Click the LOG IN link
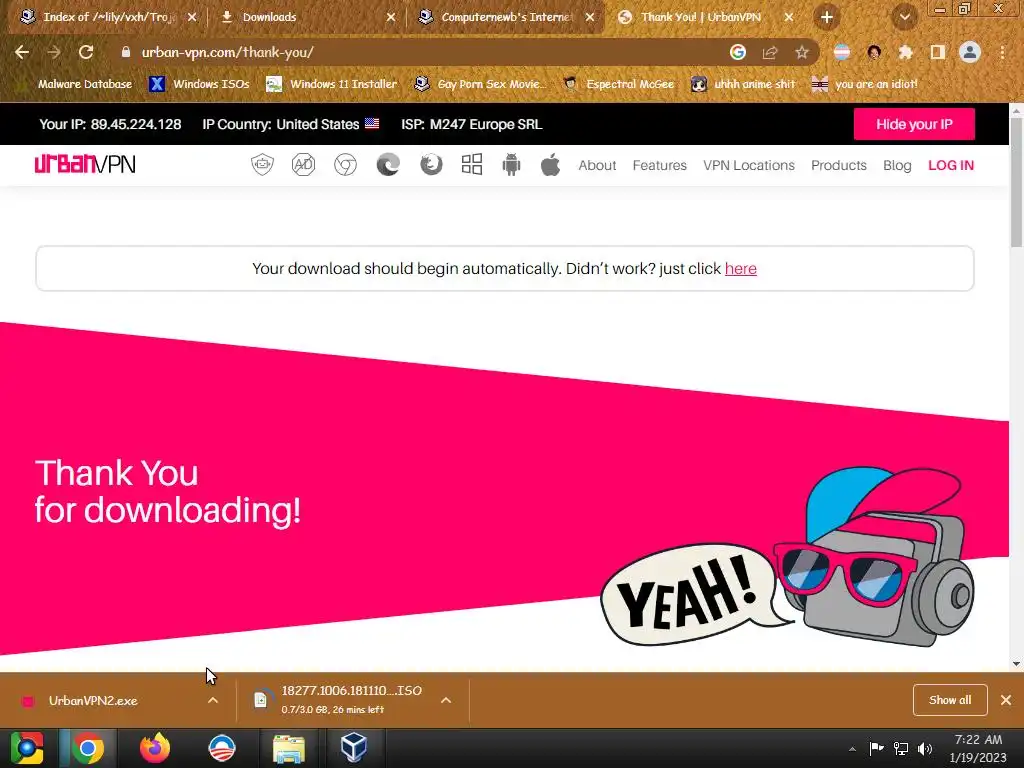Screen dimensions: 1024x768 [x=951, y=165]
